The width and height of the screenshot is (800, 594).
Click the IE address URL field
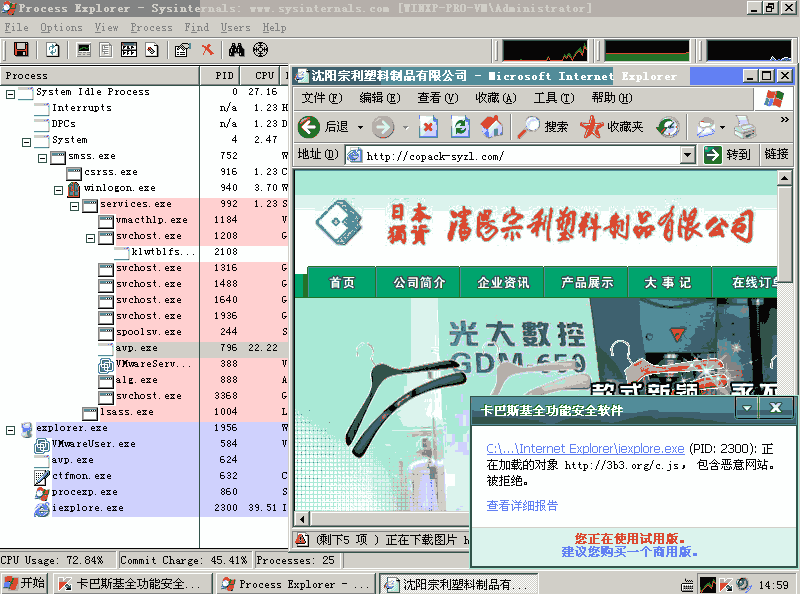(513, 155)
